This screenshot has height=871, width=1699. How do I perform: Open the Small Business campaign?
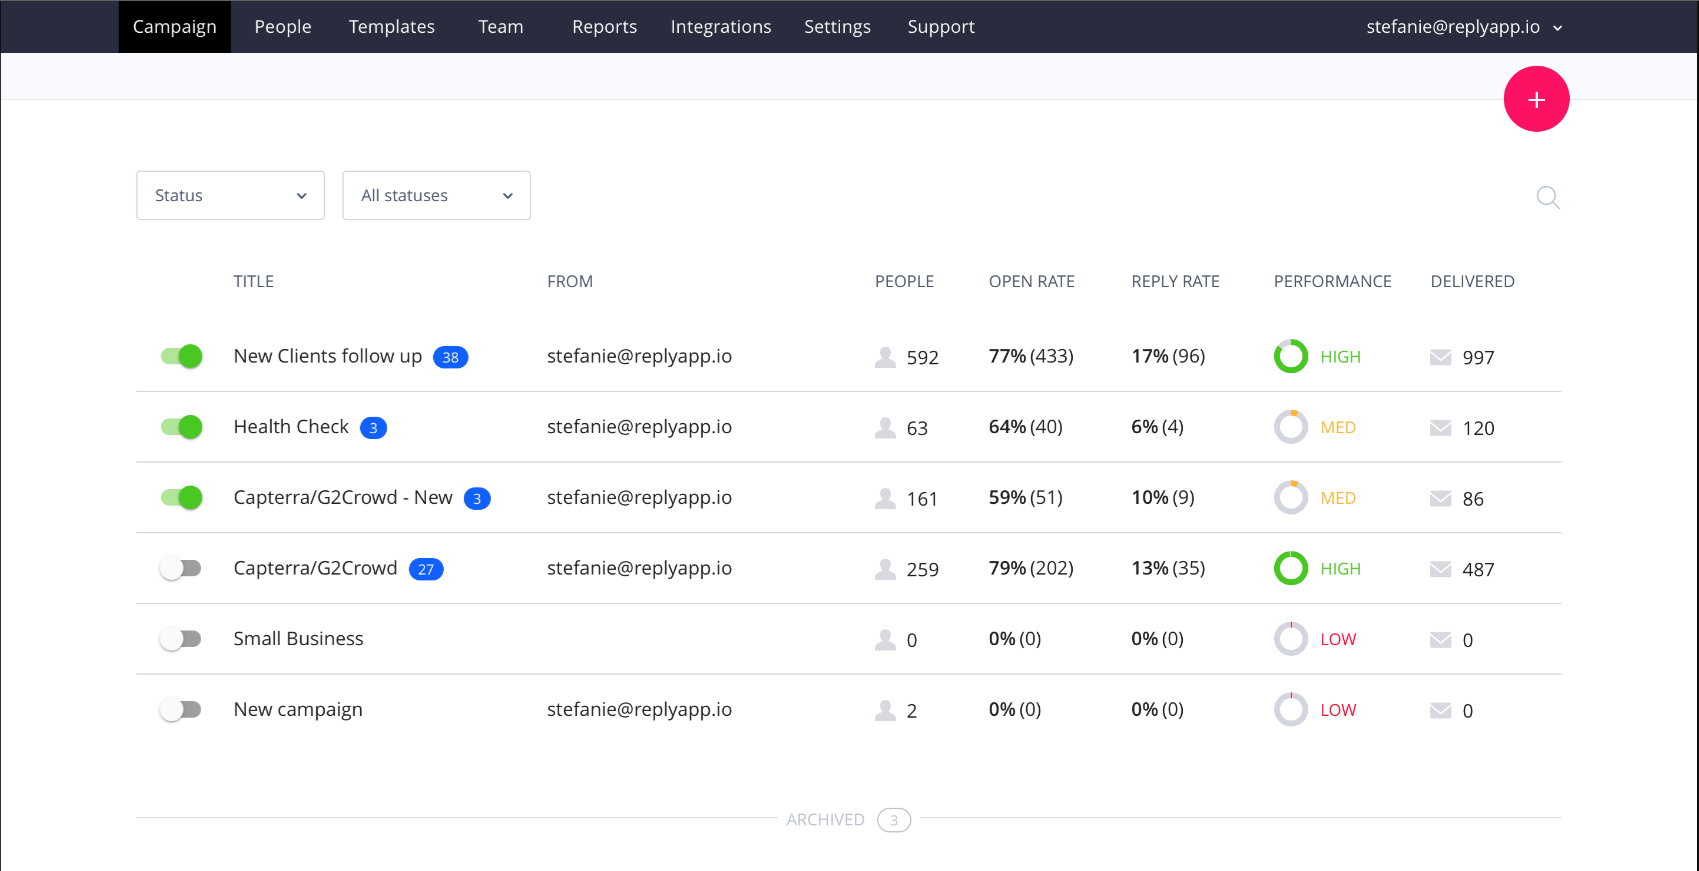(298, 639)
